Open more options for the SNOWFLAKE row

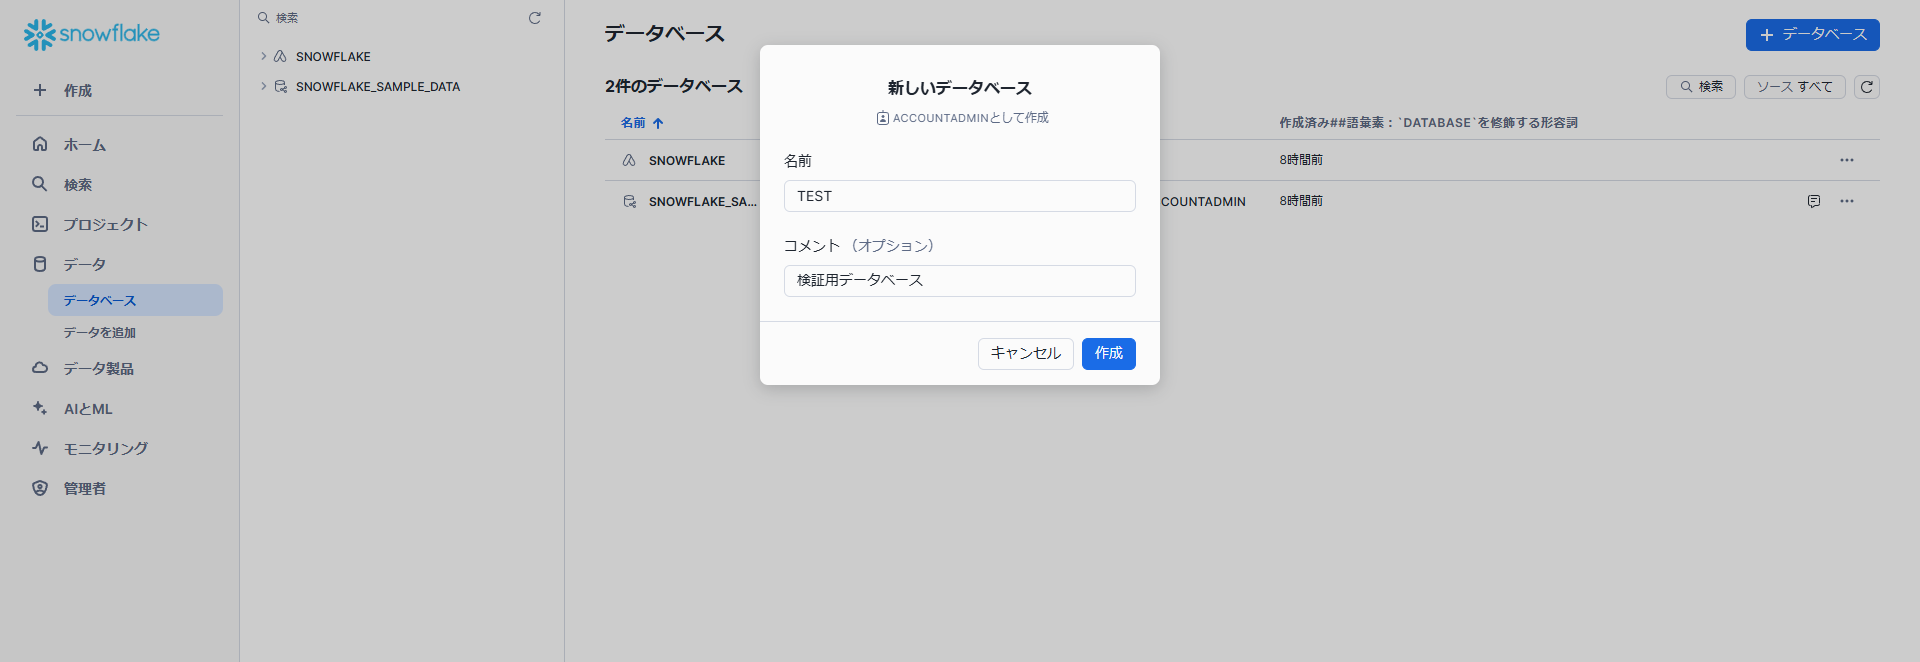click(1846, 160)
